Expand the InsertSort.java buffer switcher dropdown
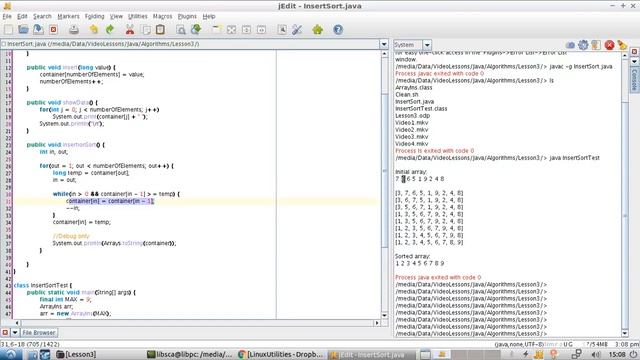The width and height of the screenshot is (640, 360). 384,44
